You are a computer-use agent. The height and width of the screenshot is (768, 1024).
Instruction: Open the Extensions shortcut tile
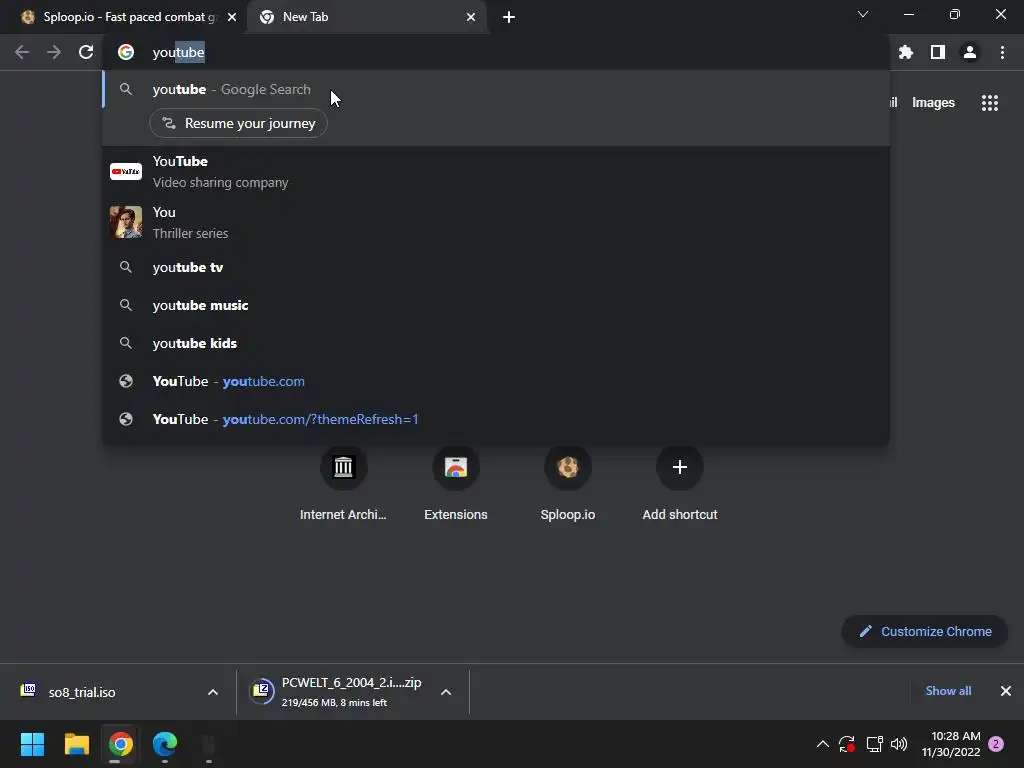coord(456,484)
